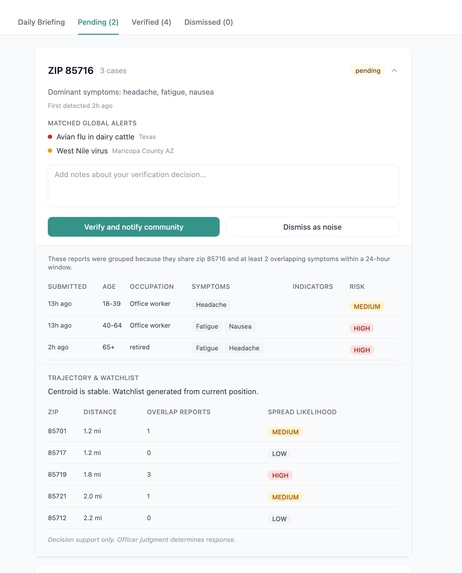
Task: Select watchlist zip 85719
Action: pos(57,475)
